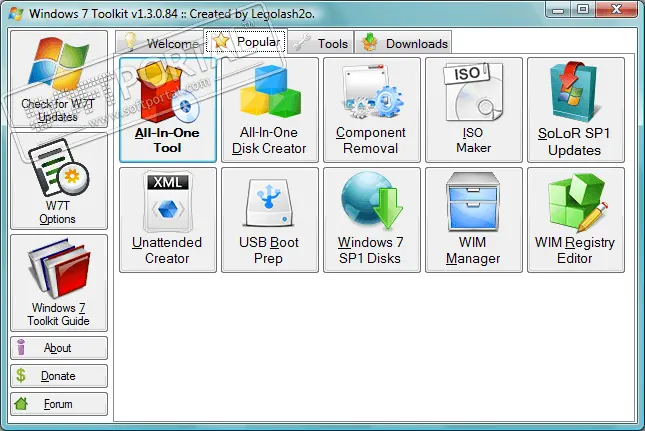
Task: Open Windows 7 SP1 Disks
Action: [371, 220]
